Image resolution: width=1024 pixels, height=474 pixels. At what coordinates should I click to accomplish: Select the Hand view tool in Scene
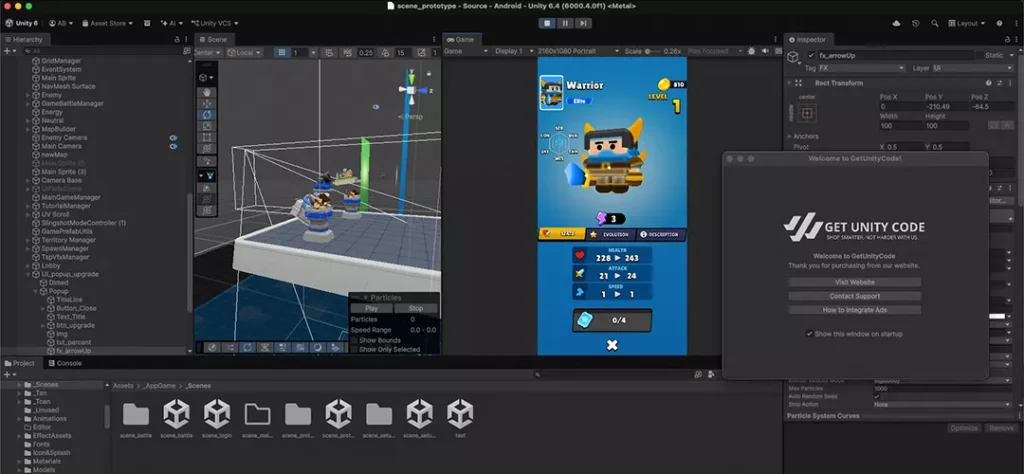[x=207, y=93]
